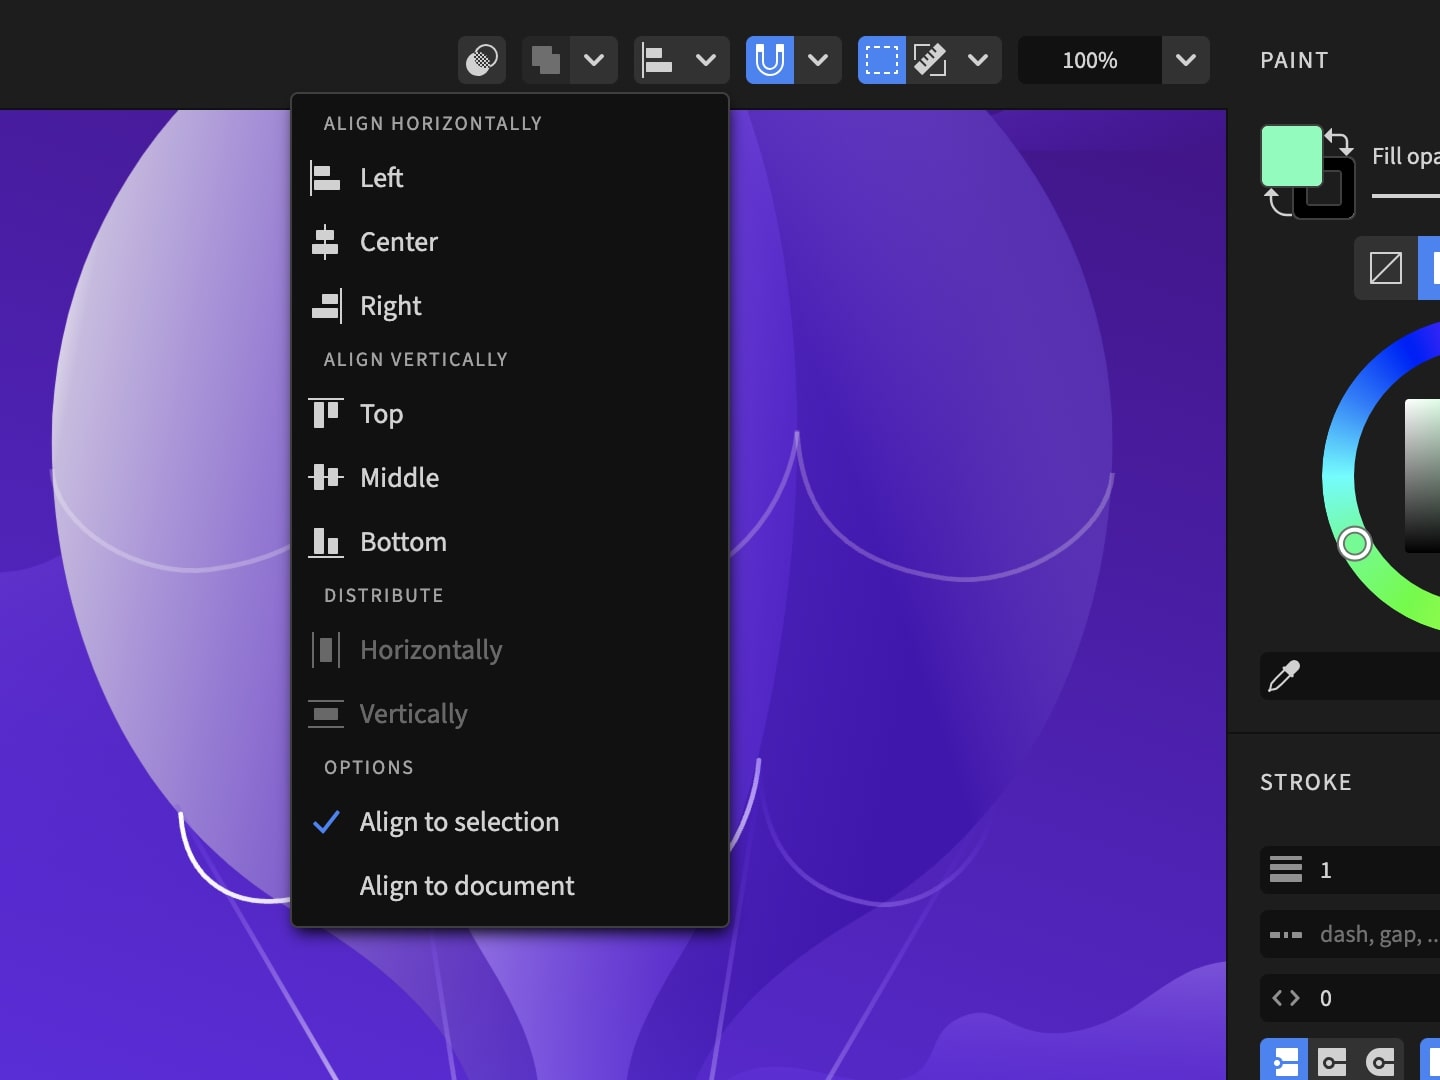The width and height of the screenshot is (1440, 1080).
Task: Click the boolean shapes combine icon
Action: 546,60
